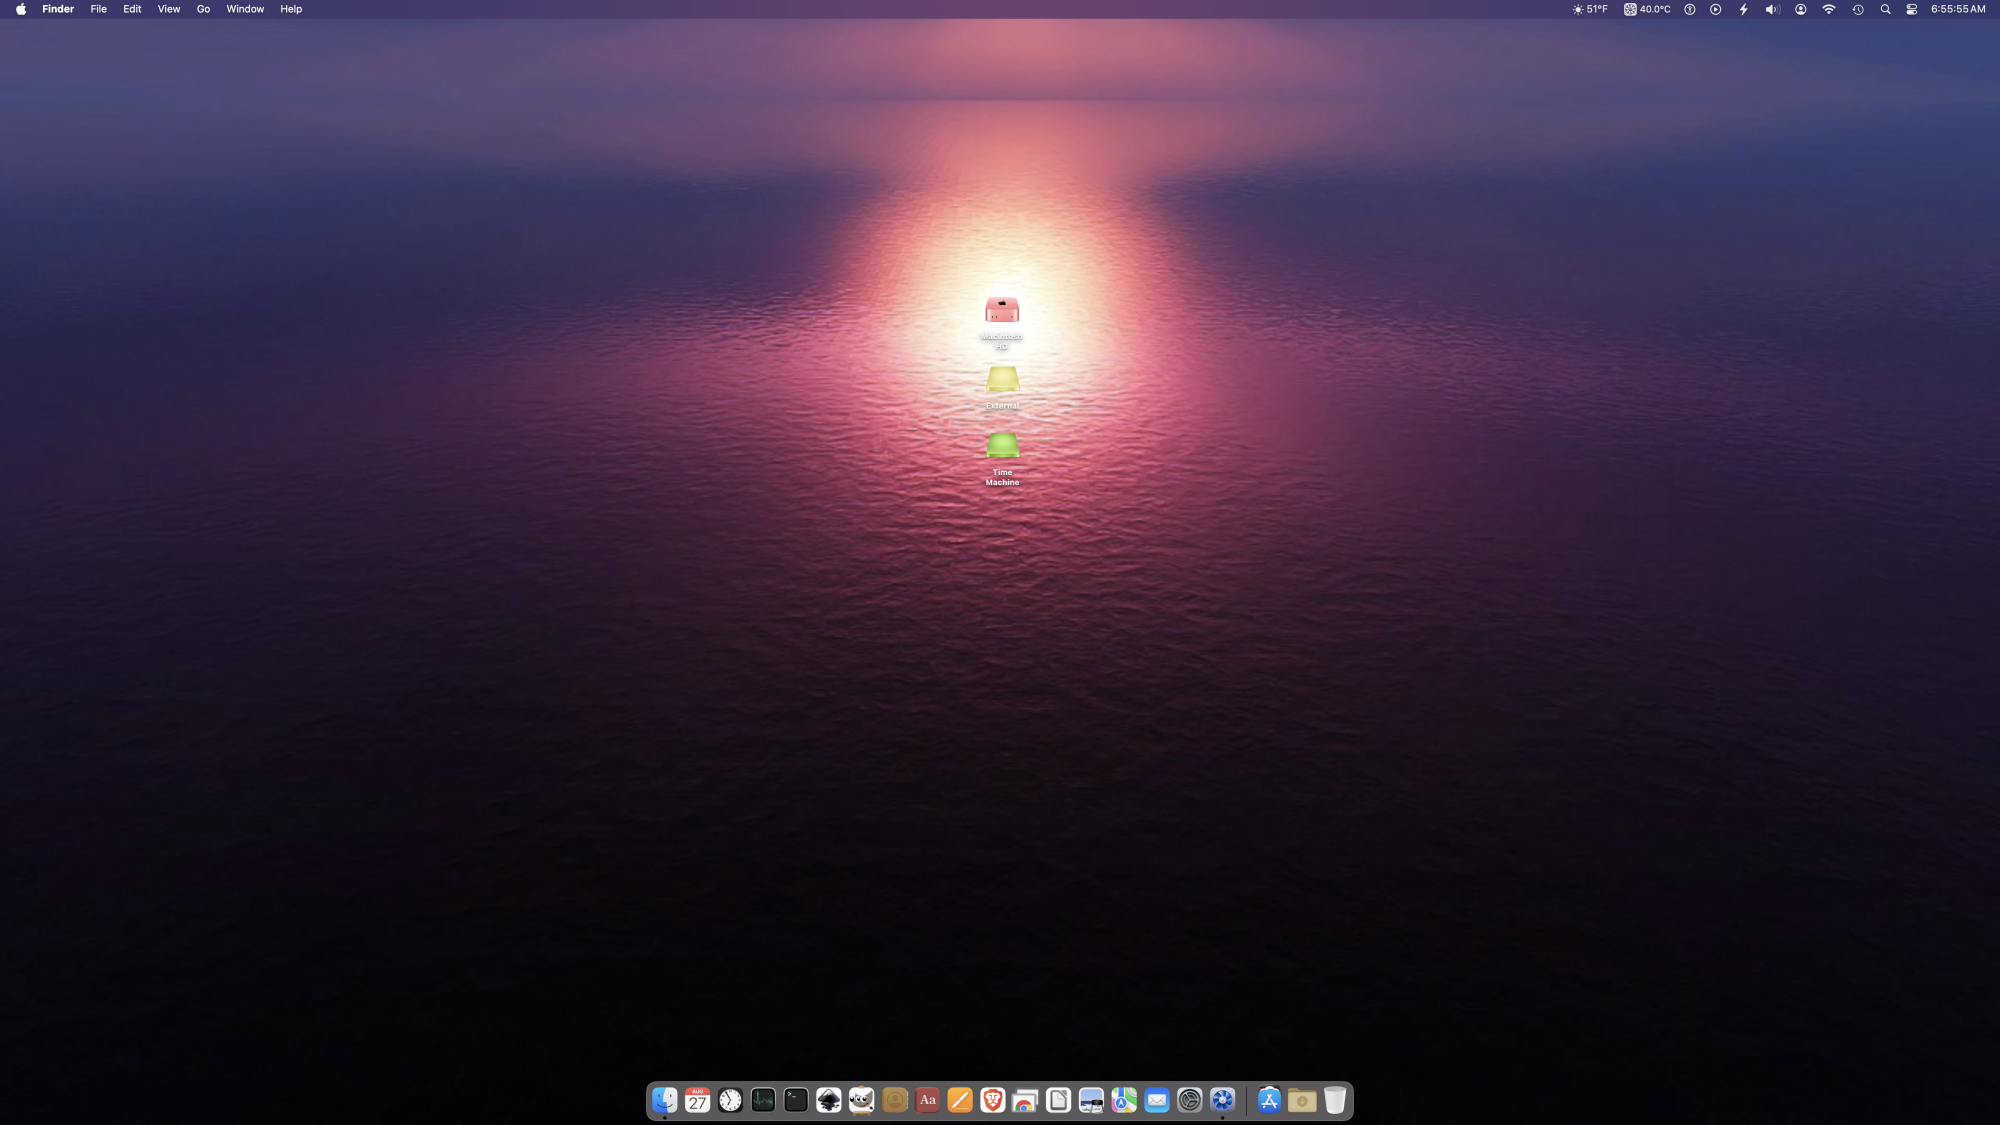Open Inkscape from the Dock
The width and height of the screenshot is (2000, 1125).
pyautogui.click(x=828, y=1100)
